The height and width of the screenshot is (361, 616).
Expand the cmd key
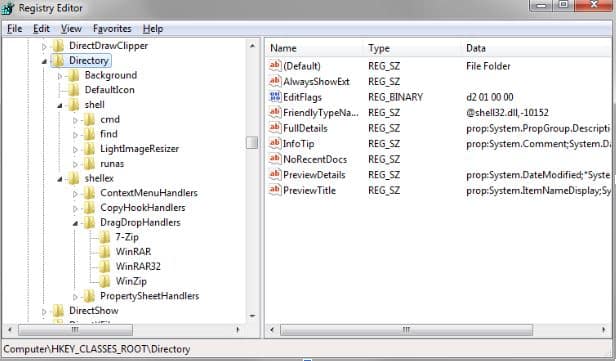pyautogui.click(x=75, y=120)
